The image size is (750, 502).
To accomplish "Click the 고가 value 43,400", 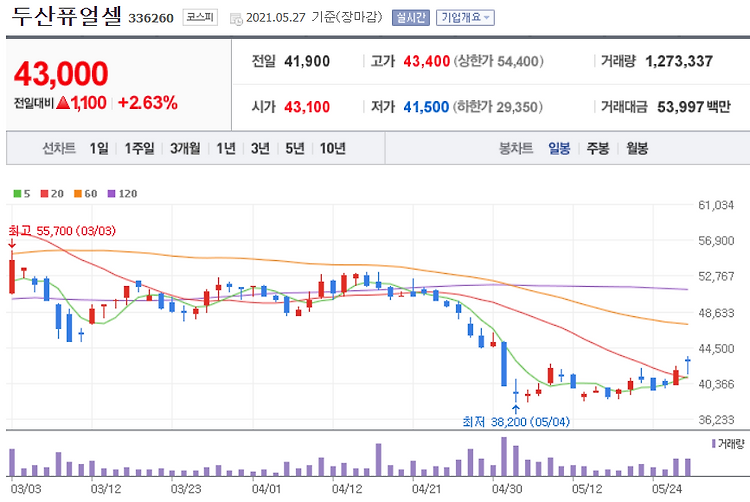I will pyautogui.click(x=427, y=61).
